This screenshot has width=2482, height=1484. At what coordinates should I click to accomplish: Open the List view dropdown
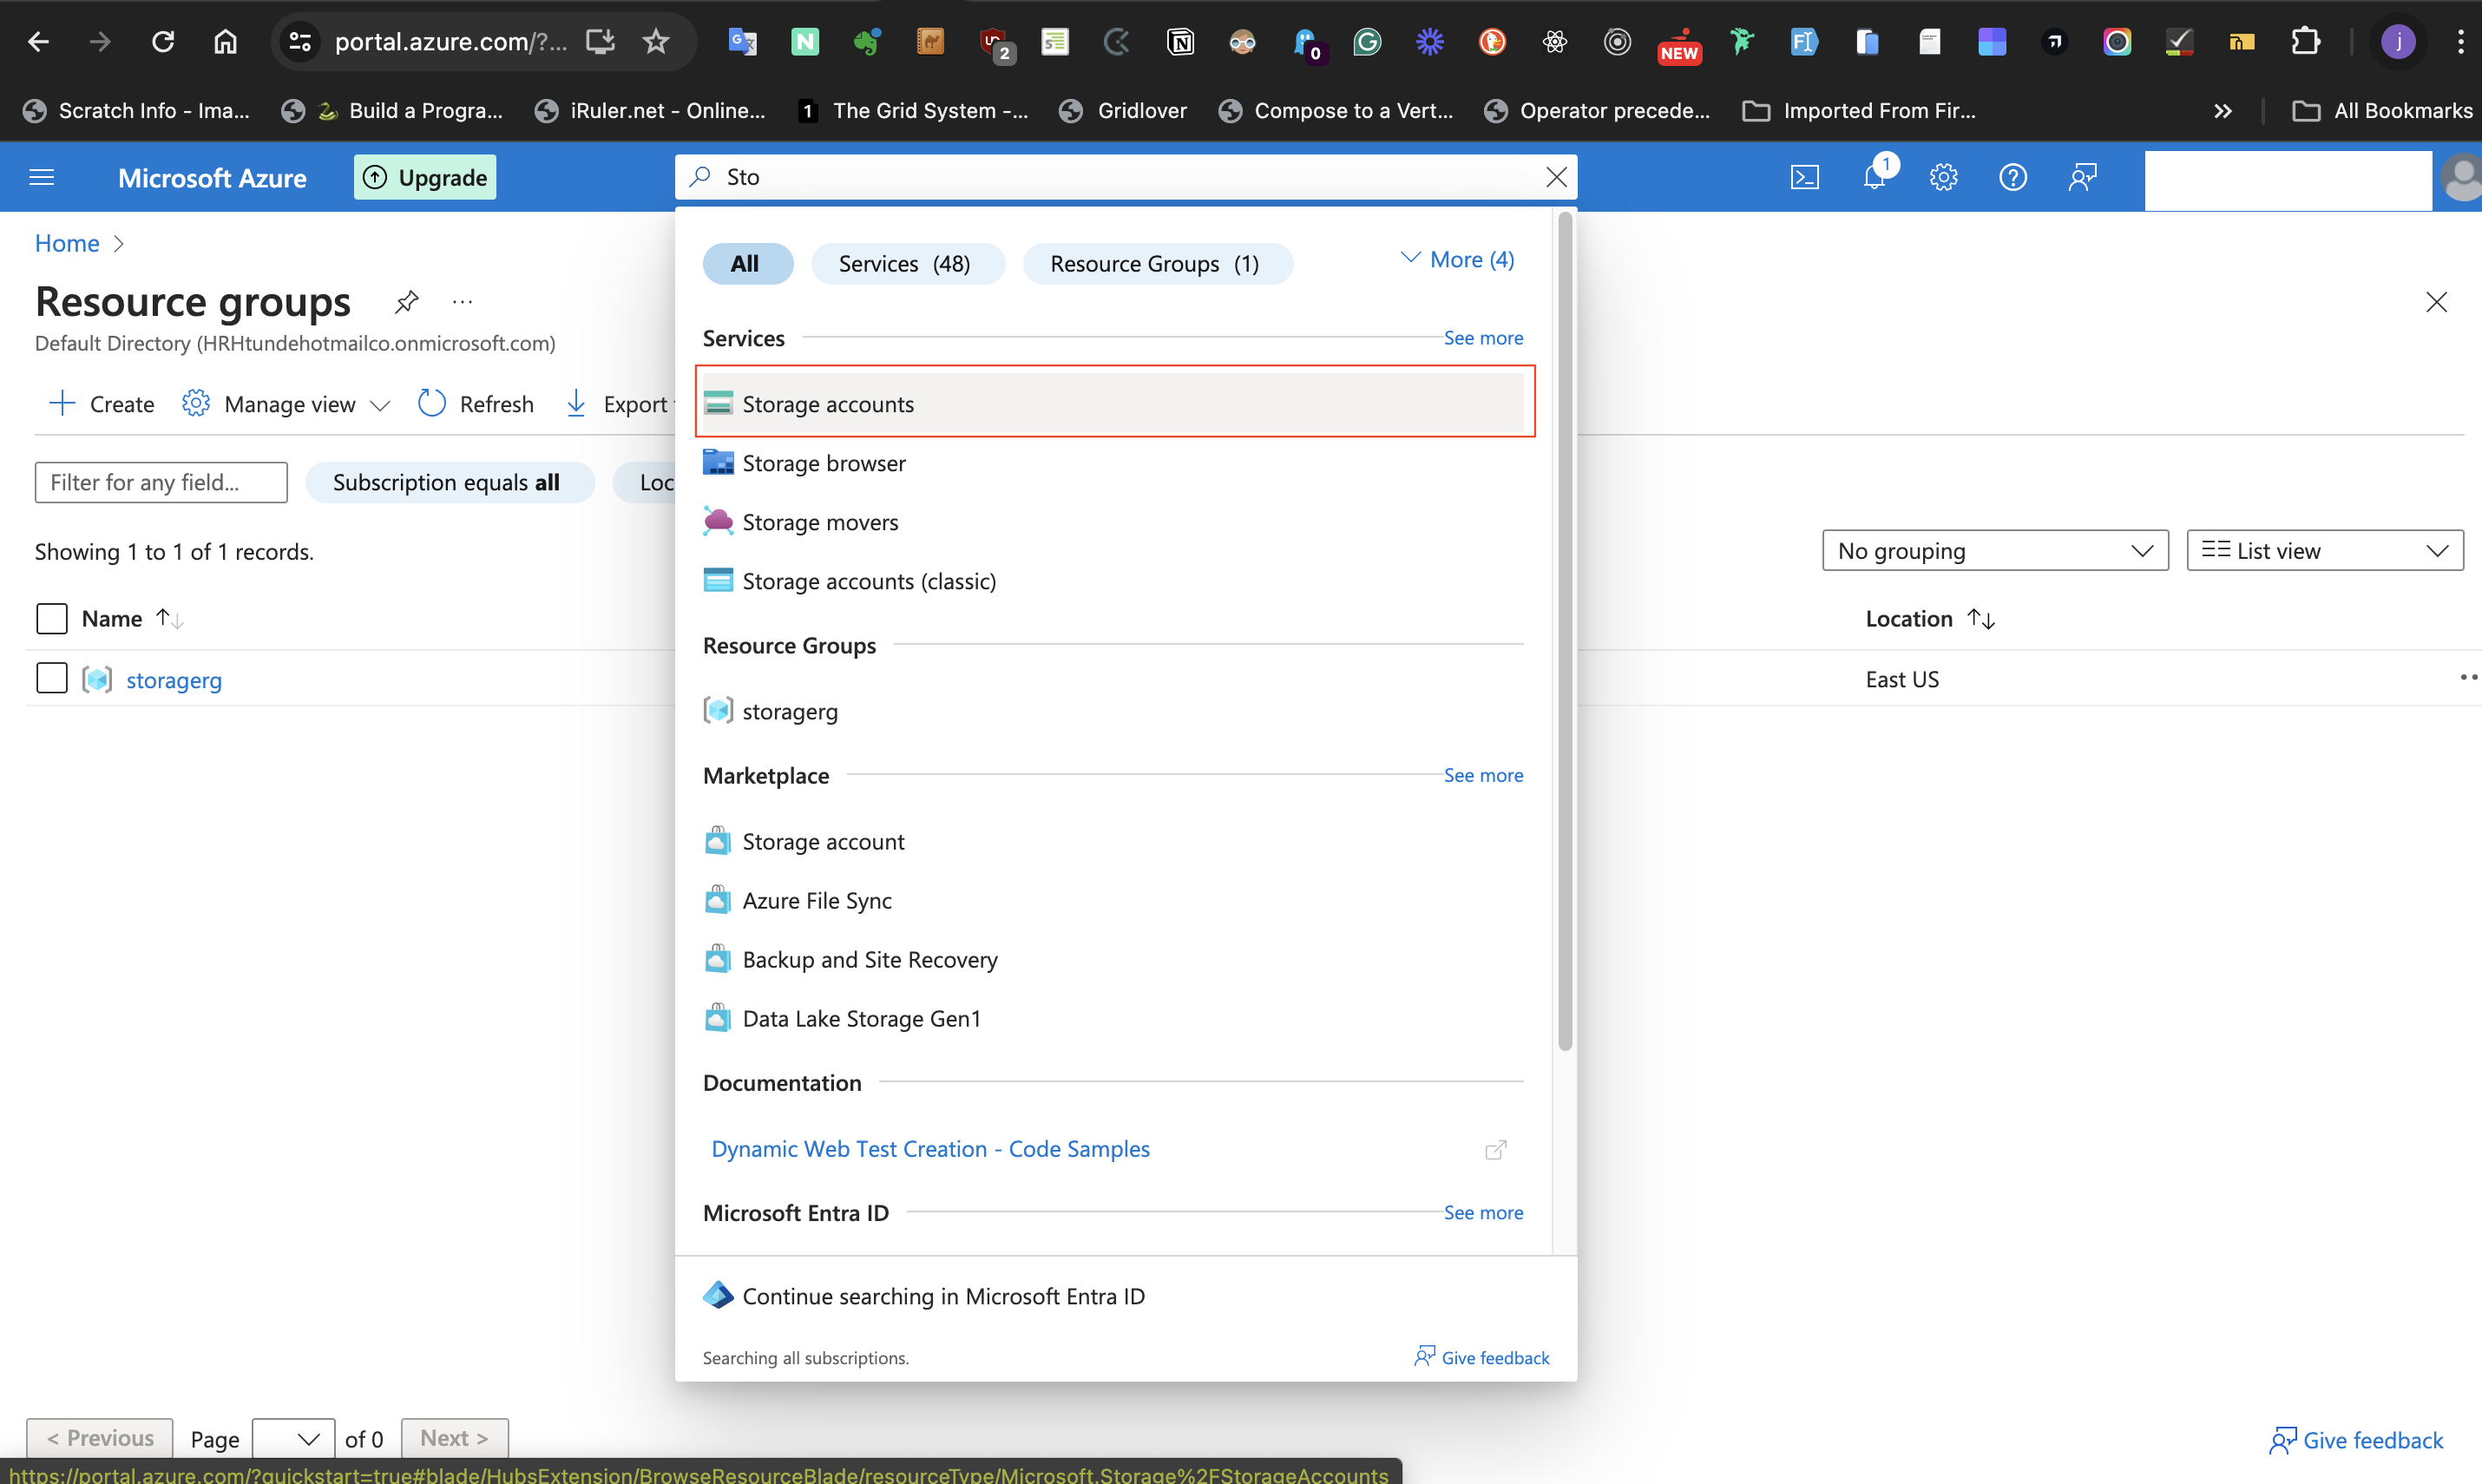click(x=2323, y=550)
